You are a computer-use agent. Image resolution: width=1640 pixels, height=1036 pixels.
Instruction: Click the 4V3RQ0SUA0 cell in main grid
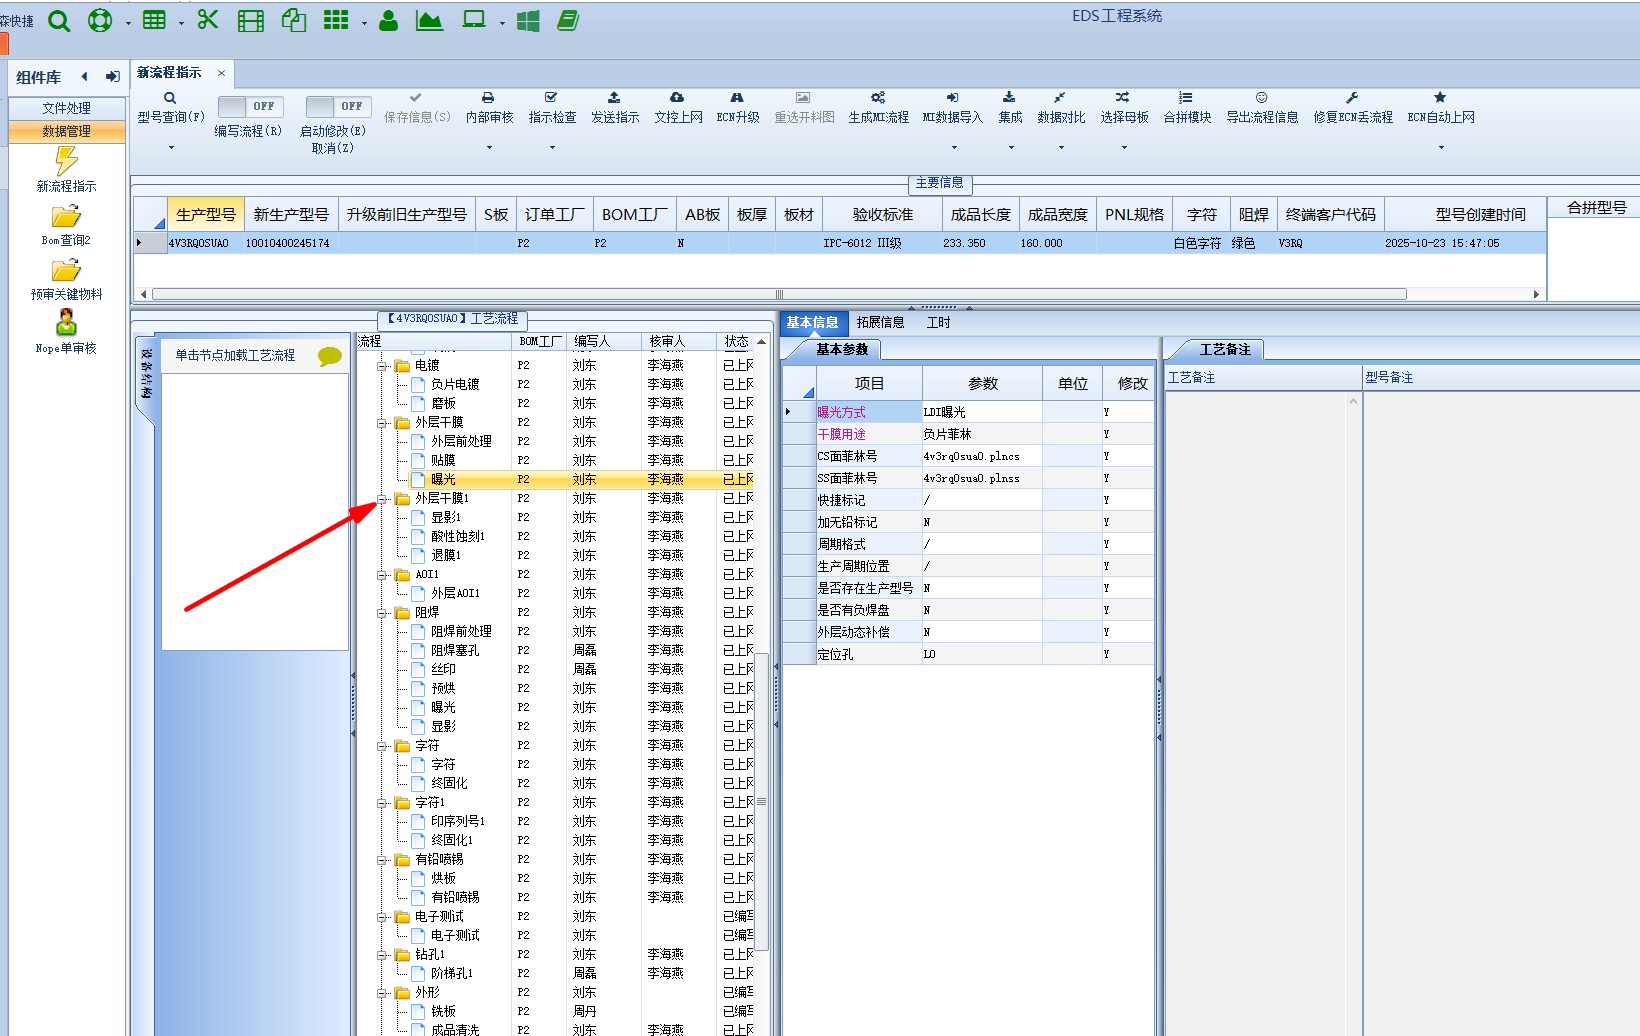point(205,243)
